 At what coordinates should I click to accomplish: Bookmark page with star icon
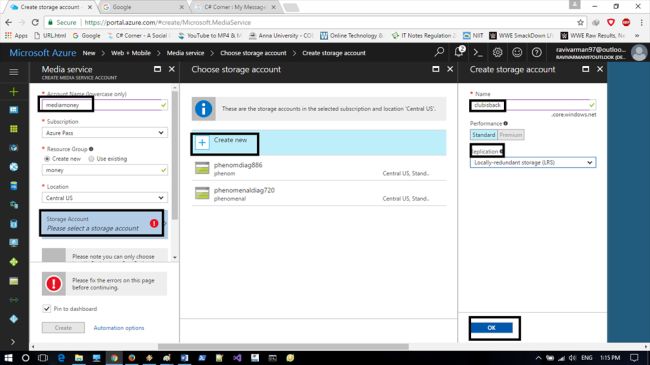580,22
